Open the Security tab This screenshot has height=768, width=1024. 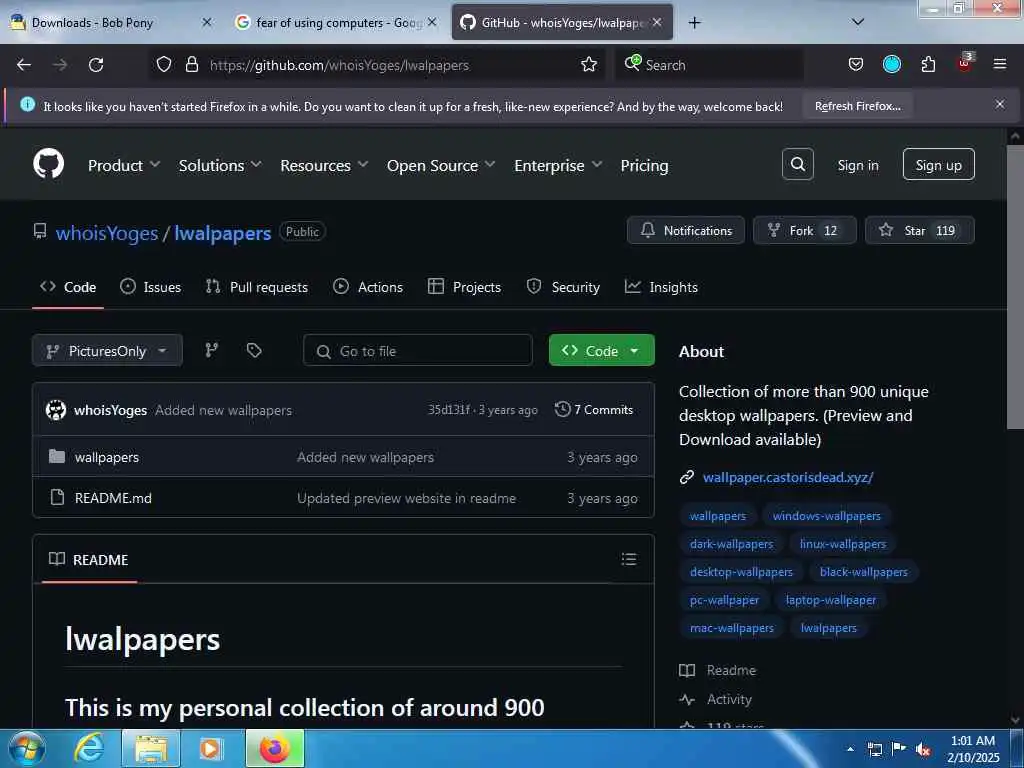[563, 287]
